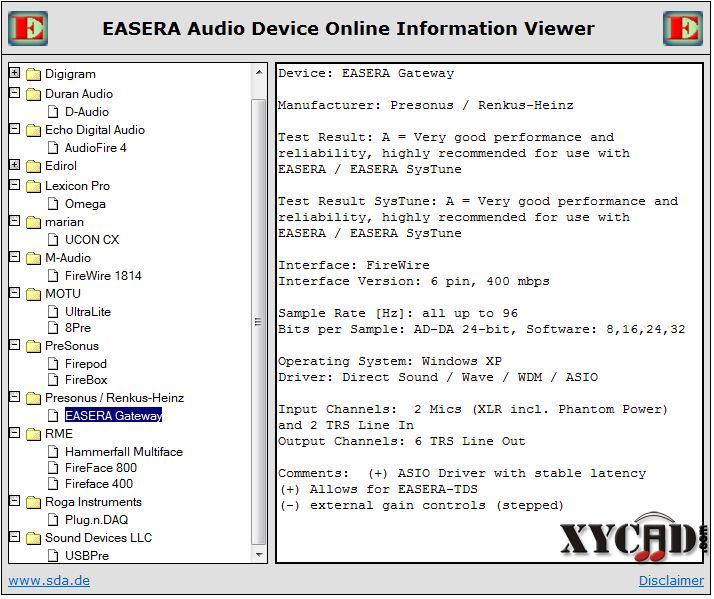
Task: Click the RME folder icon
Action: 33,434
